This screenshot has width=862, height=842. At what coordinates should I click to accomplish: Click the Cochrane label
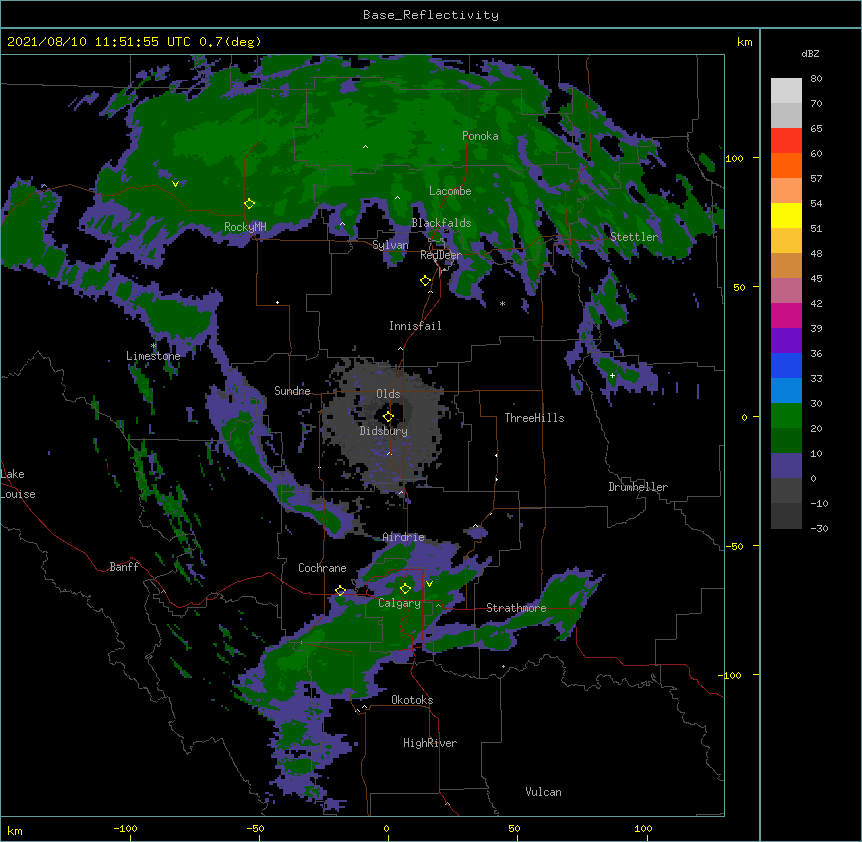(x=322, y=568)
